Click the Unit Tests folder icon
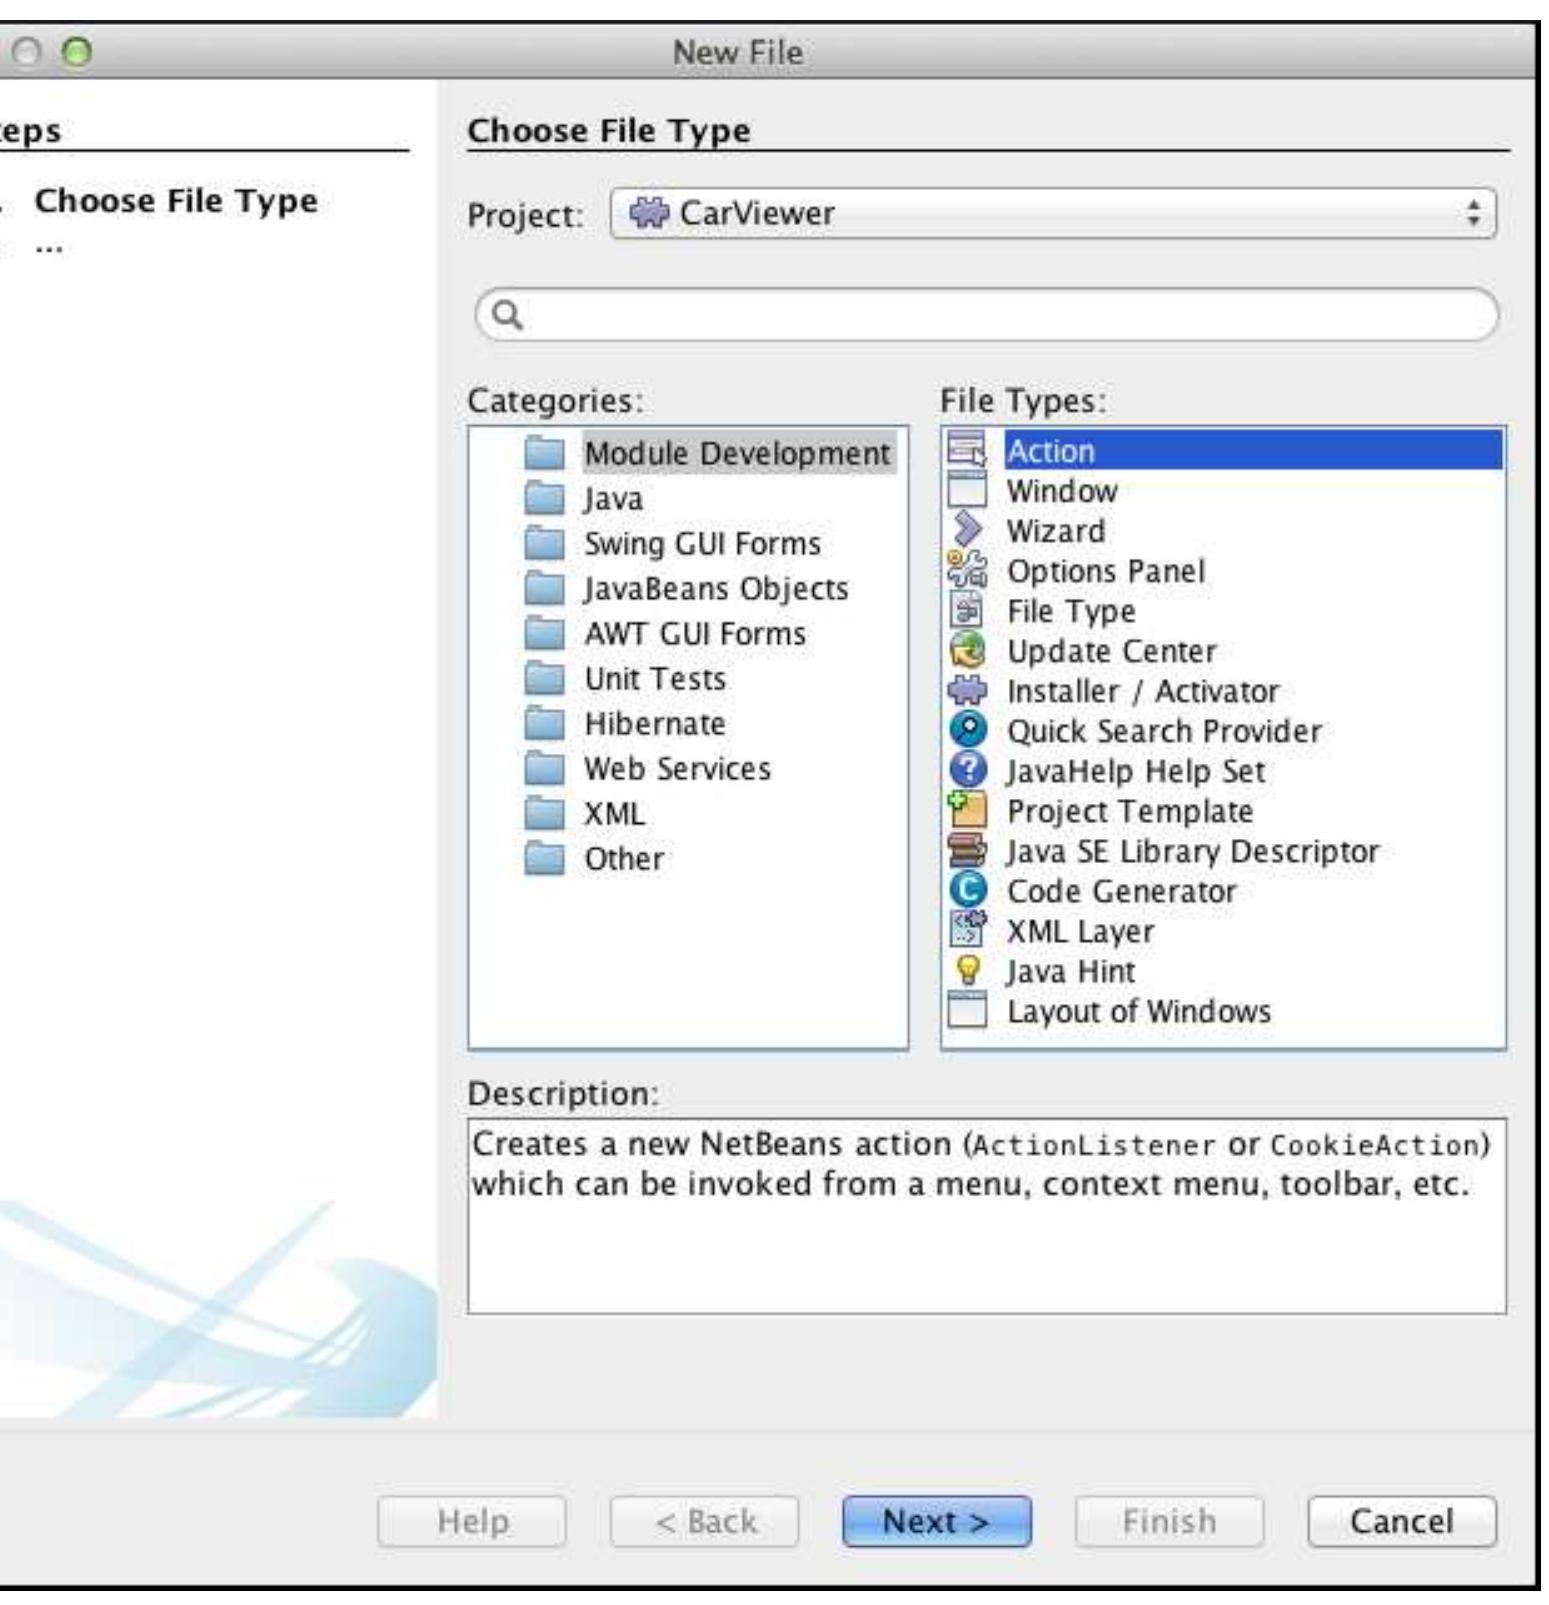This screenshot has width=1549, height=1605. (x=545, y=678)
